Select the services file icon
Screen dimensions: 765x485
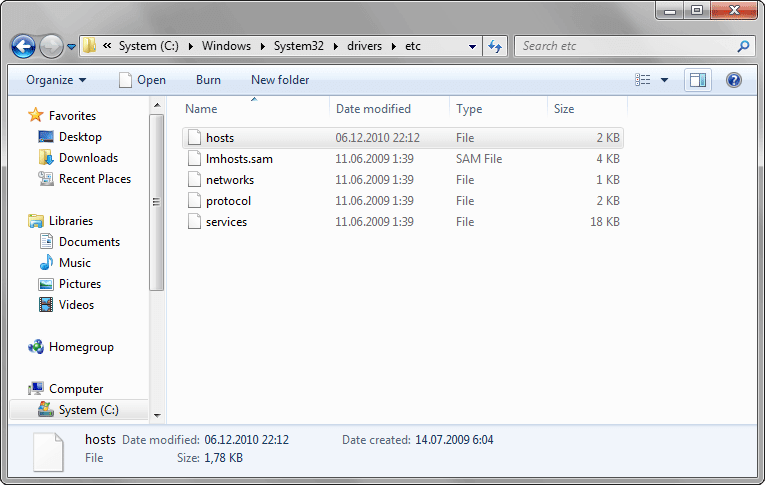tap(194, 222)
